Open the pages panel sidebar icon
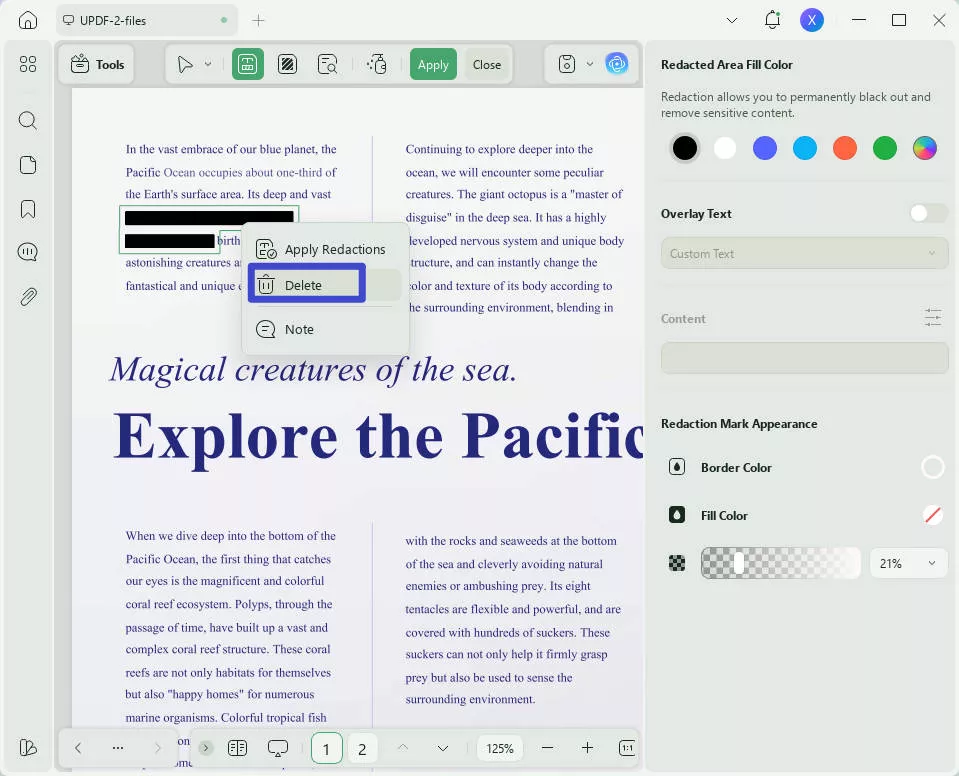Screen dimensions: 959x776 pyautogui.click(x=28, y=165)
